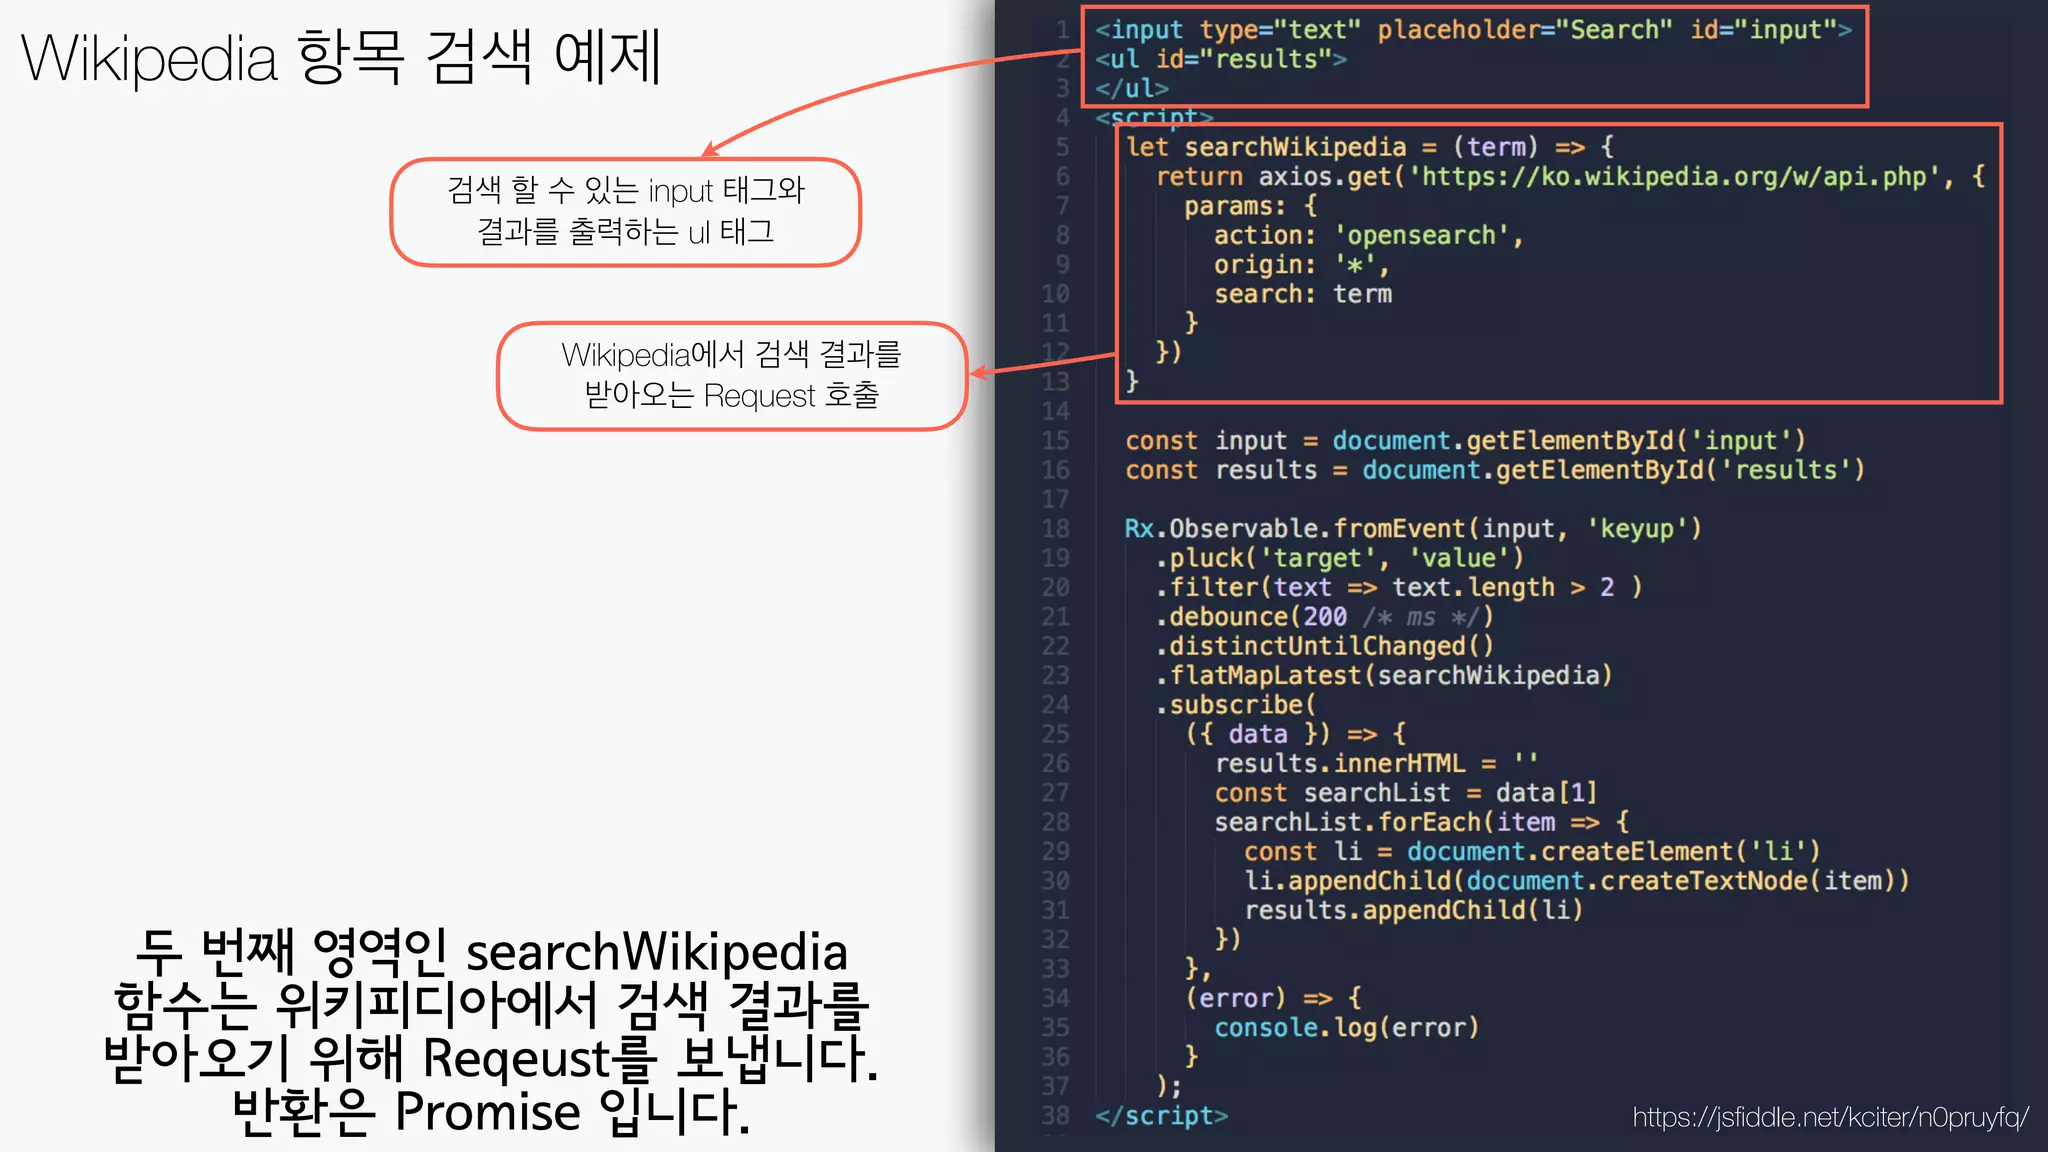Click the '(error) => {' line
The height and width of the screenshot is (1152, 2048).
(x=1273, y=998)
